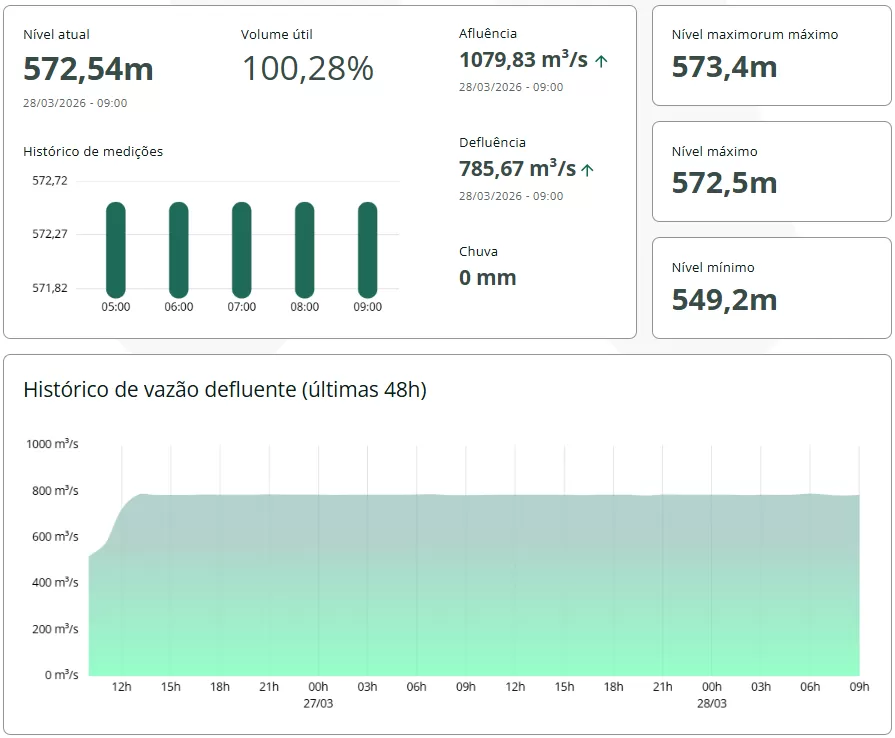Click the Volume útil 100,28% value
This screenshot has width=895, height=738.
[307, 69]
